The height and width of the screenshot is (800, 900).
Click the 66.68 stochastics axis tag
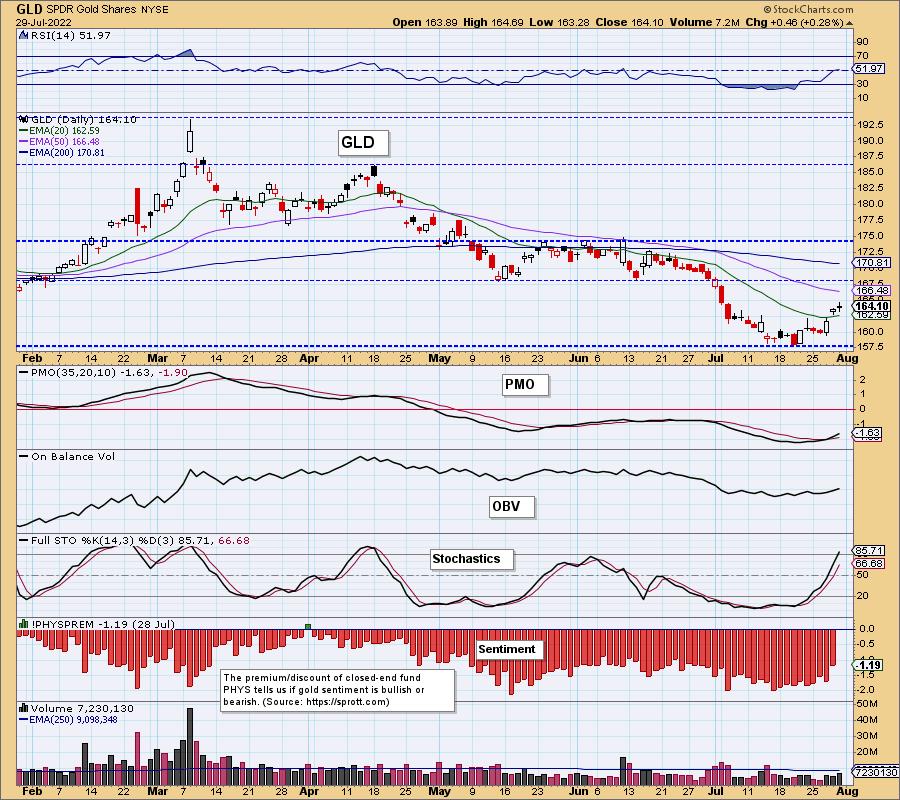(x=869, y=564)
